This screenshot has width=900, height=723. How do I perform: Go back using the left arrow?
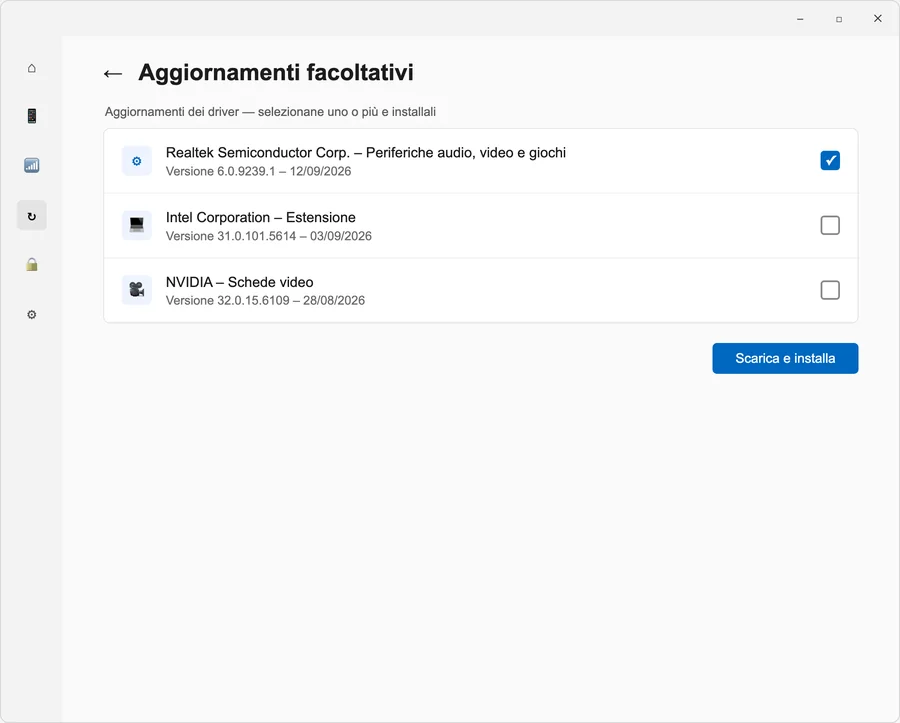(x=113, y=73)
